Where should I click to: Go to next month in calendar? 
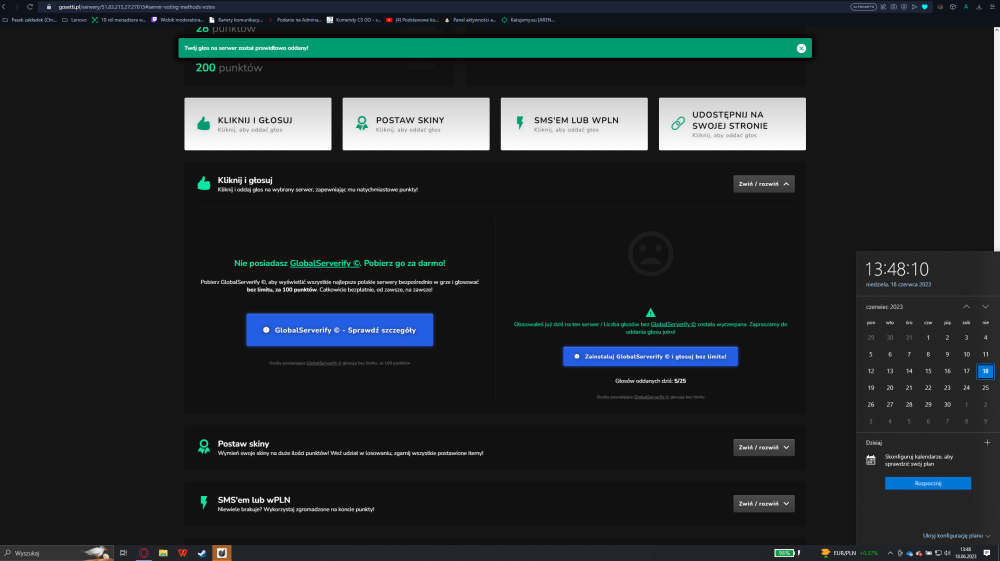pyautogui.click(x=985, y=307)
